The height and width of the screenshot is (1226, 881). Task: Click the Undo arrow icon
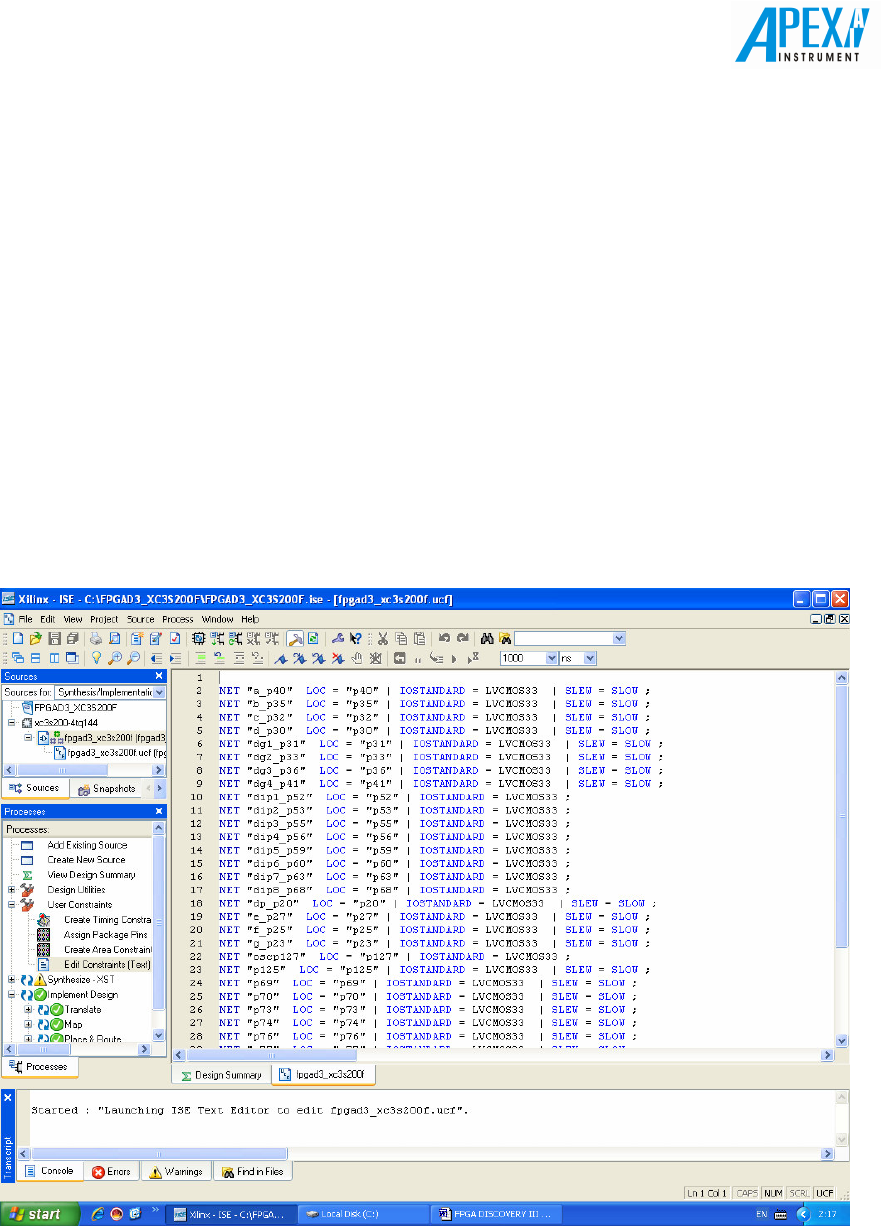tap(444, 638)
